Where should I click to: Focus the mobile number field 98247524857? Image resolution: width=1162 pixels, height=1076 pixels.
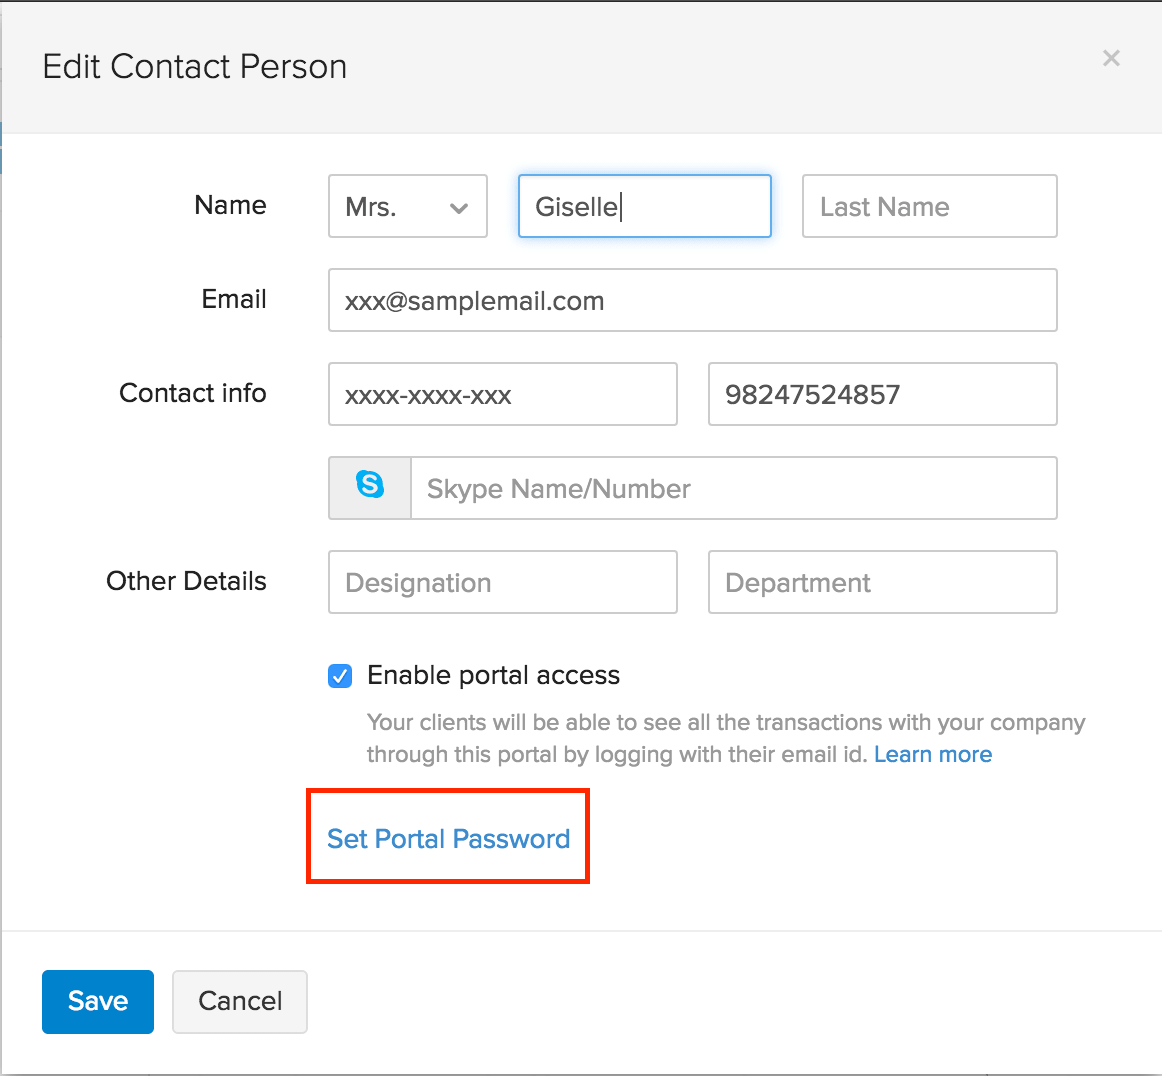tap(882, 395)
